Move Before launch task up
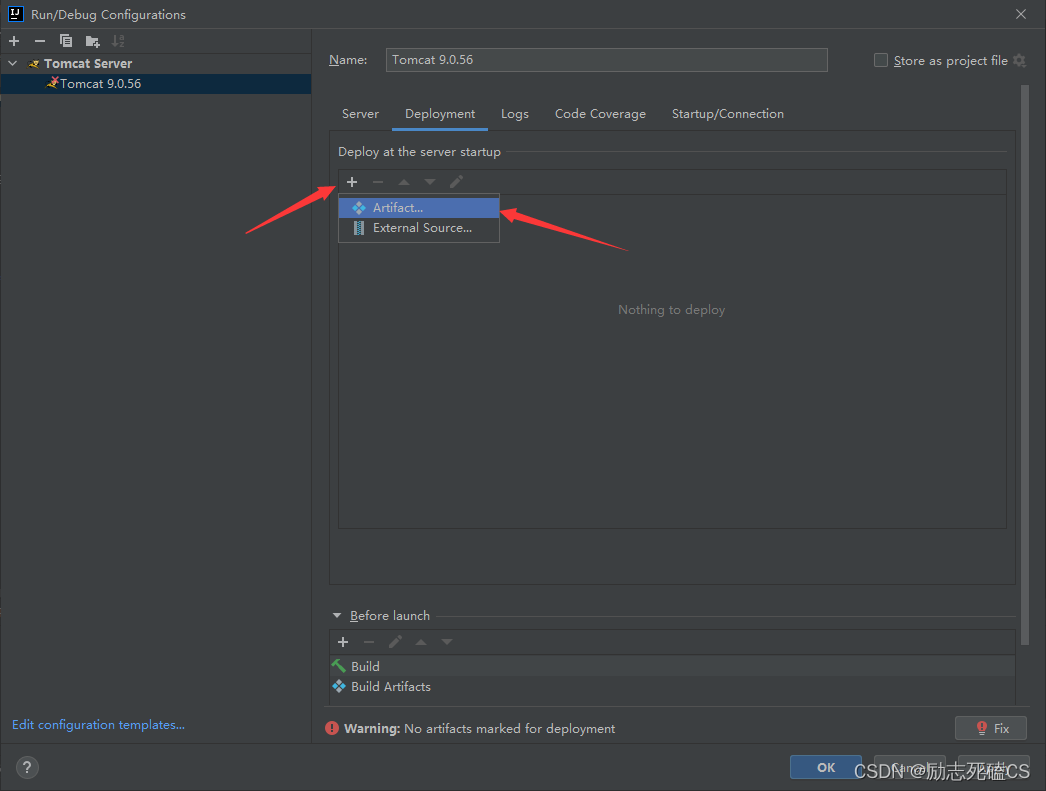The width and height of the screenshot is (1046, 791). pos(421,642)
